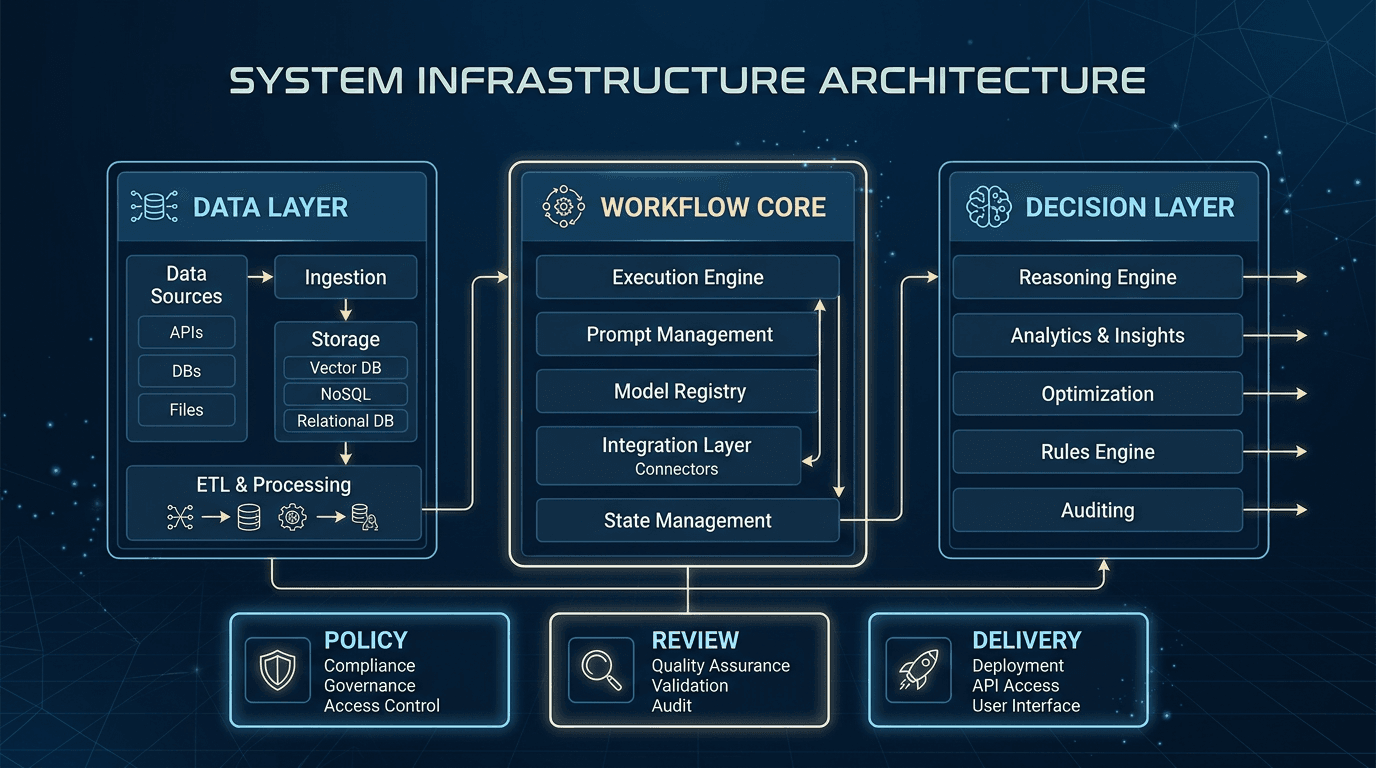Expand the Storage block in Data Layer
The width and height of the screenshot is (1376, 768).
[x=344, y=339]
